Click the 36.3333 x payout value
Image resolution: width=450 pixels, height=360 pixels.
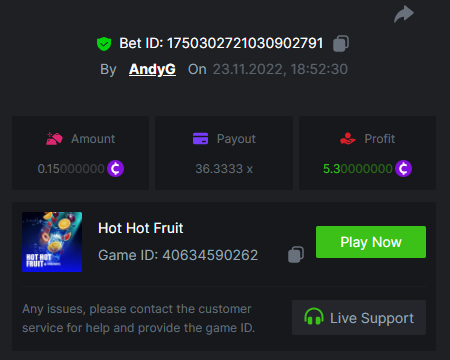coord(224,169)
